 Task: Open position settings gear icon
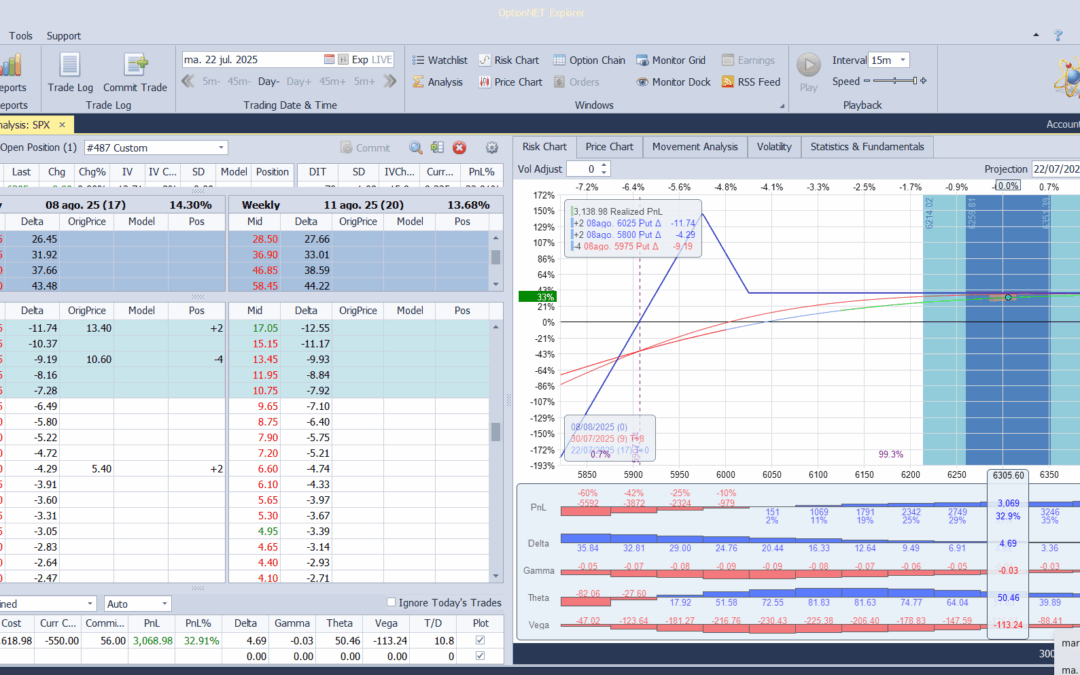click(491, 148)
